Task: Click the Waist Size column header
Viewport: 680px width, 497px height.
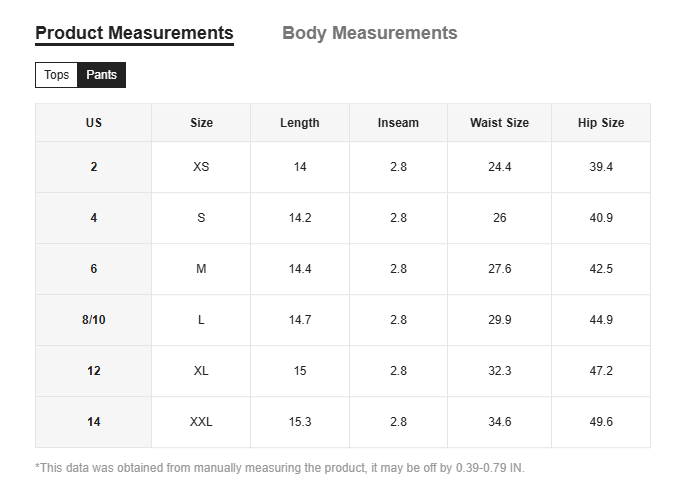Action: 499,123
